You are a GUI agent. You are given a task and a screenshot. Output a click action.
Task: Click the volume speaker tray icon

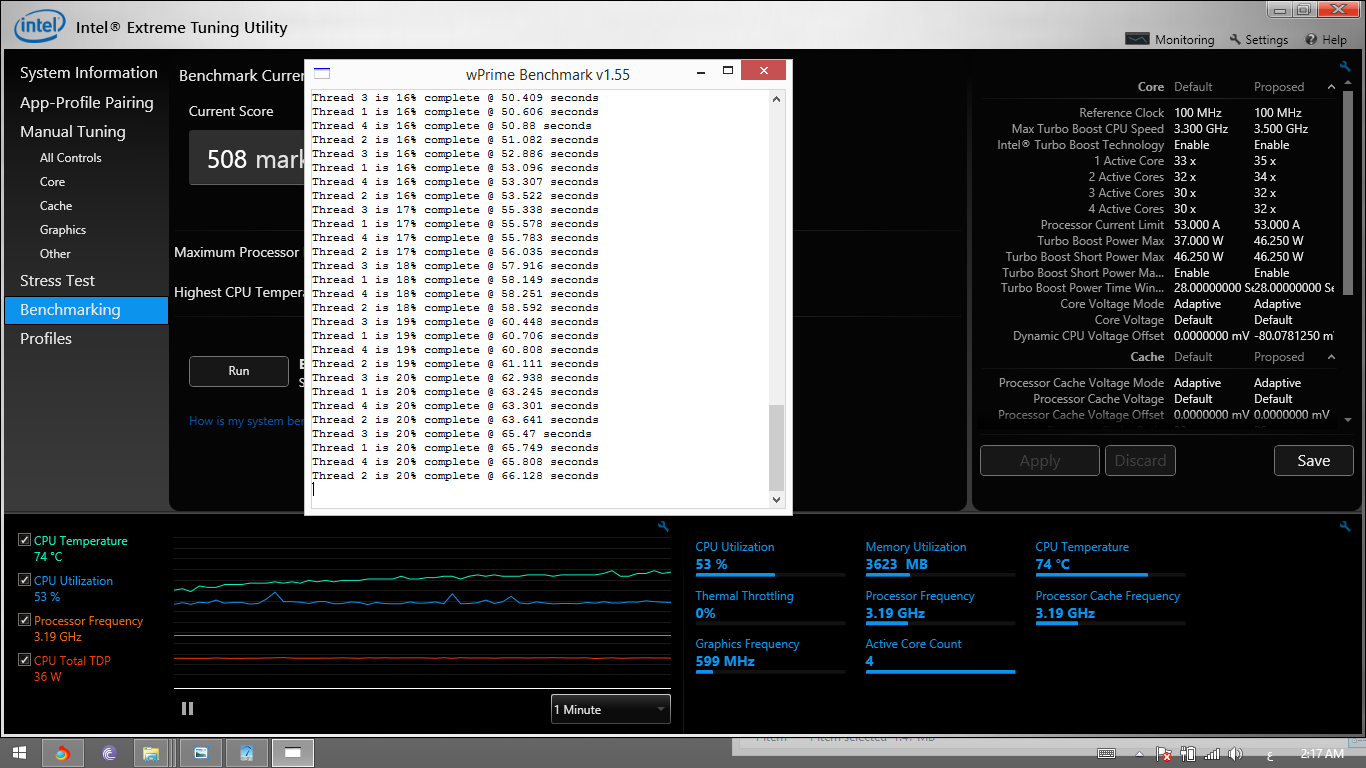[x=1236, y=753]
